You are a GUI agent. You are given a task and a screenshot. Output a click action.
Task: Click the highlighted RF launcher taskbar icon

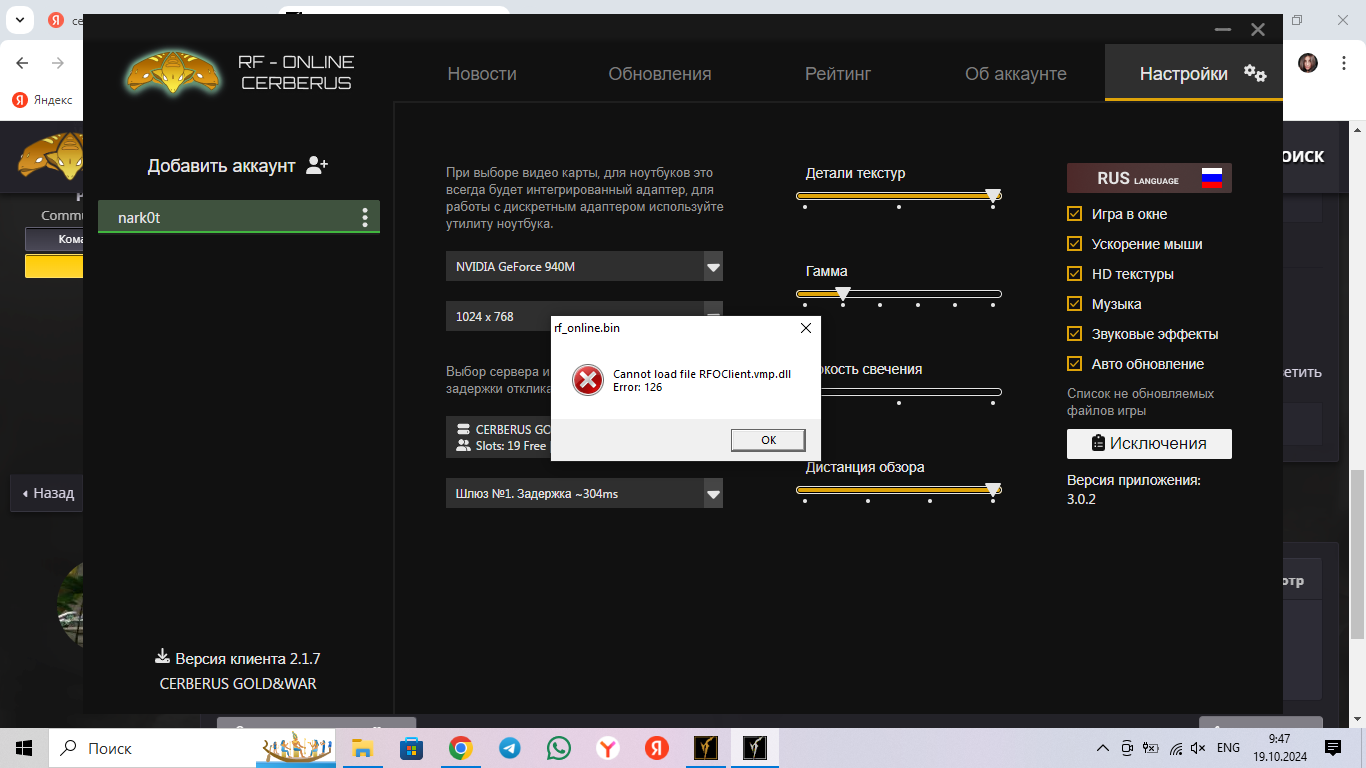coord(755,748)
